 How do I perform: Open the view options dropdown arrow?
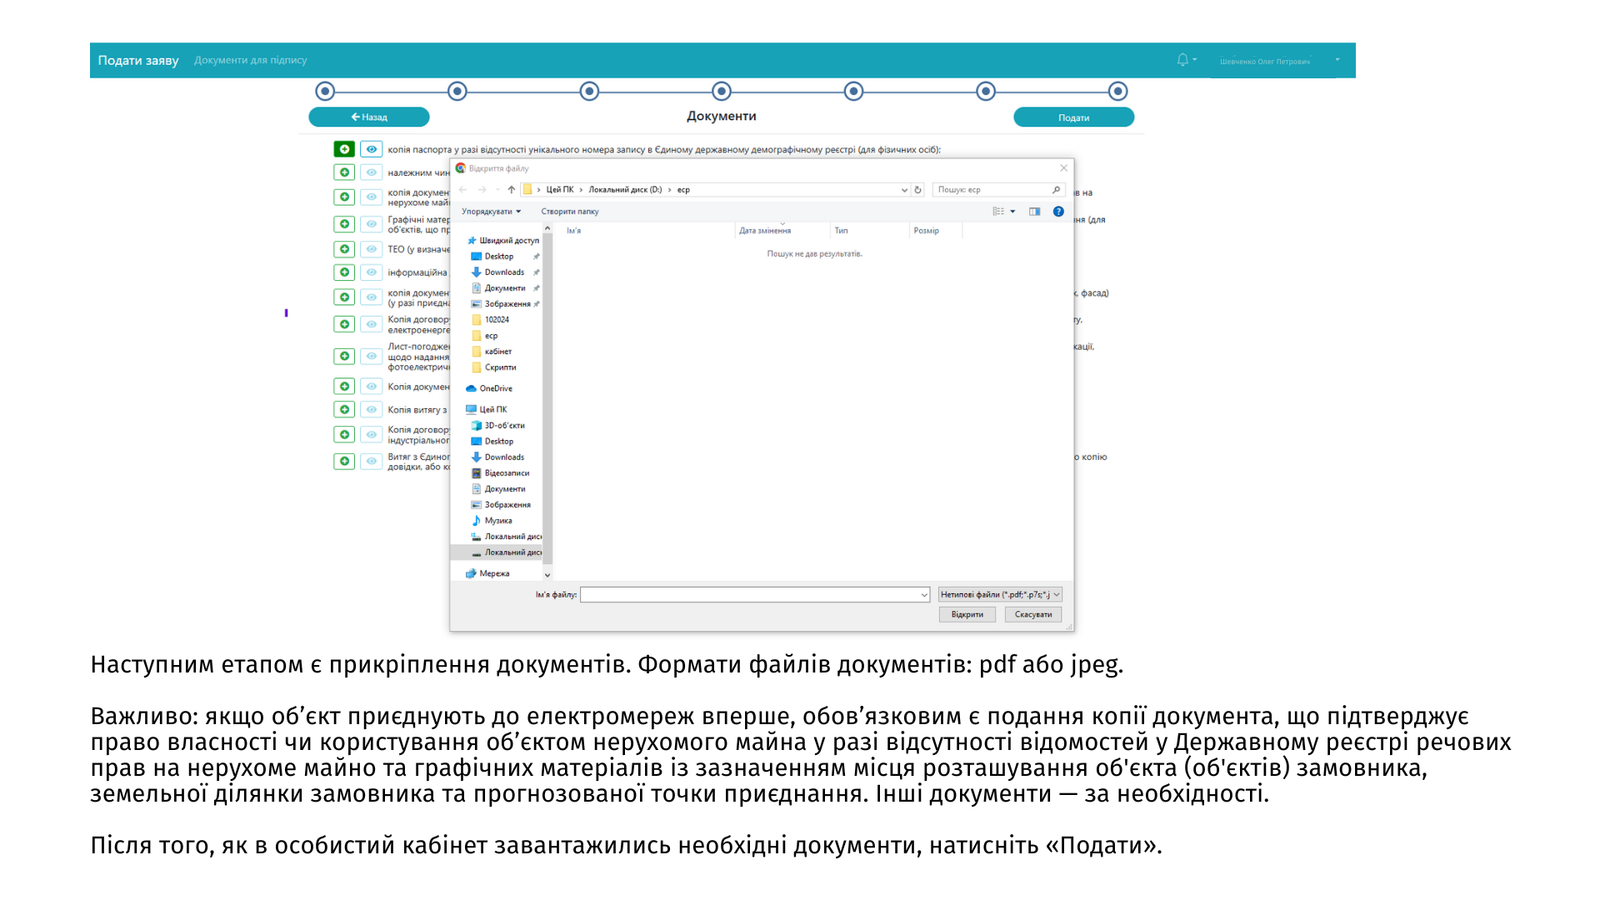coord(1013,212)
